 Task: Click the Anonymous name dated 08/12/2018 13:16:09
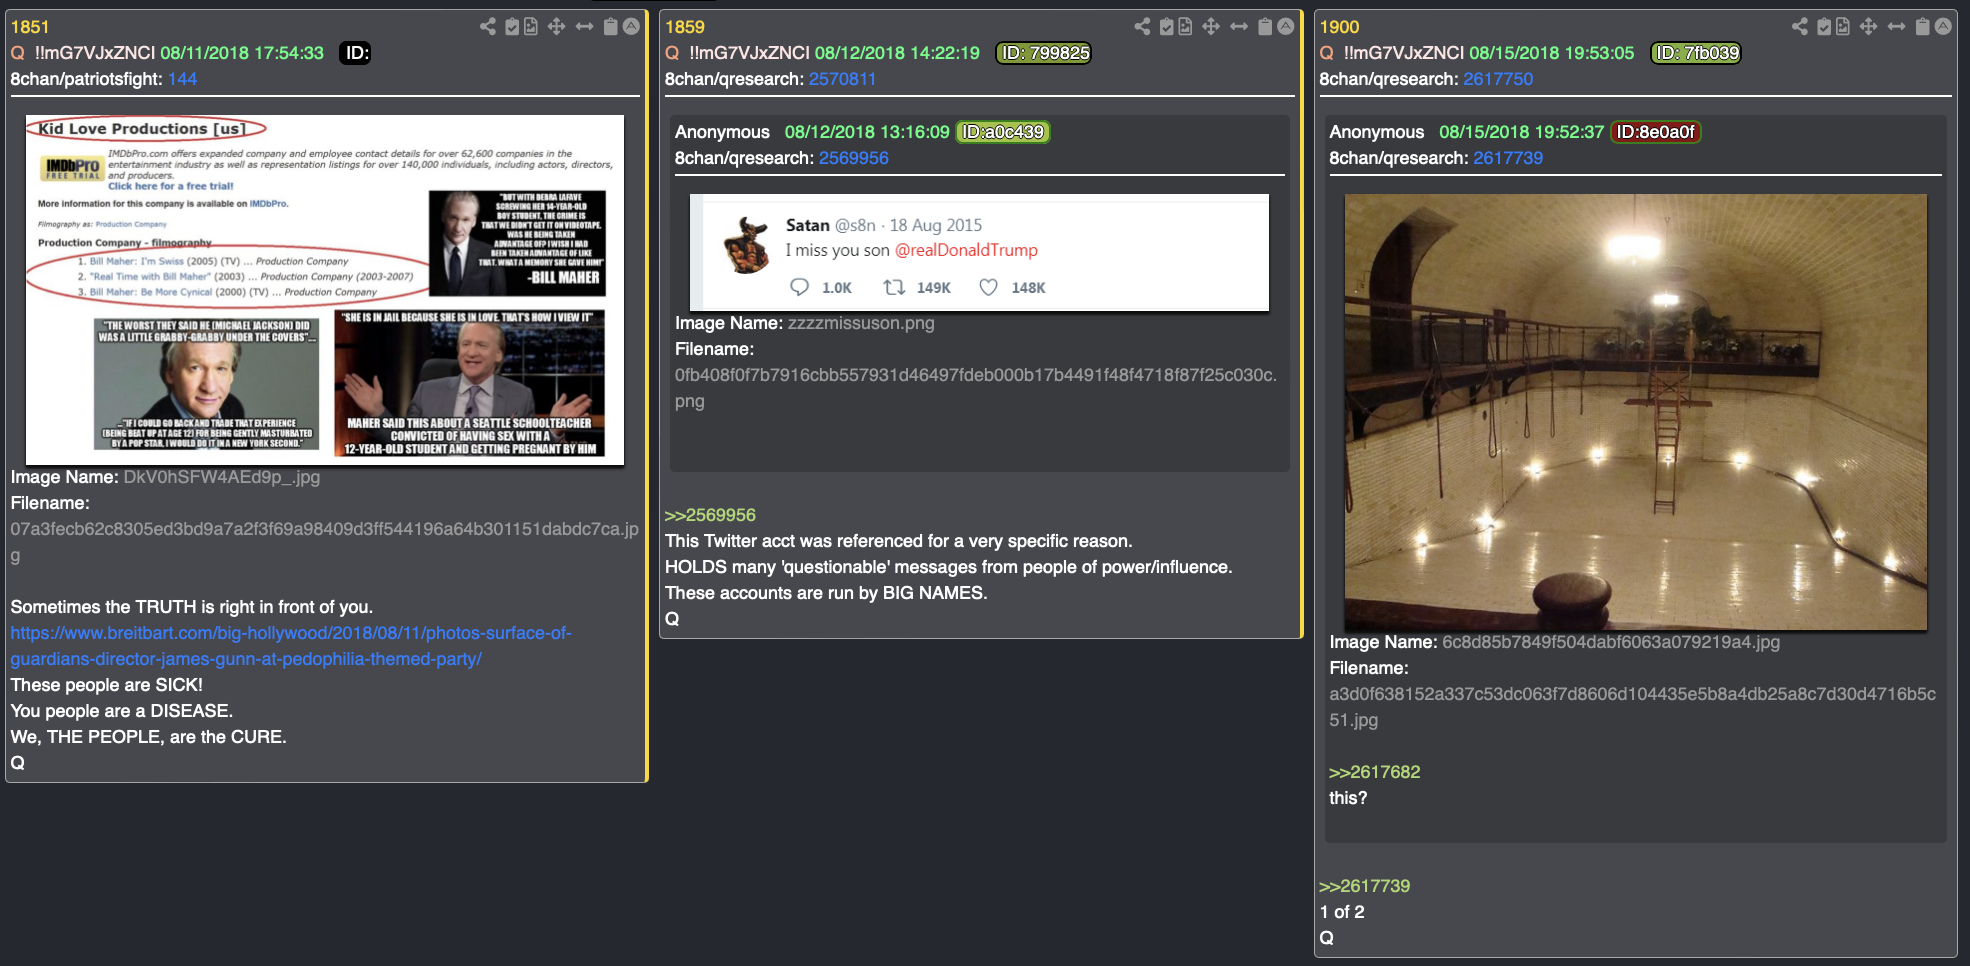coord(722,132)
